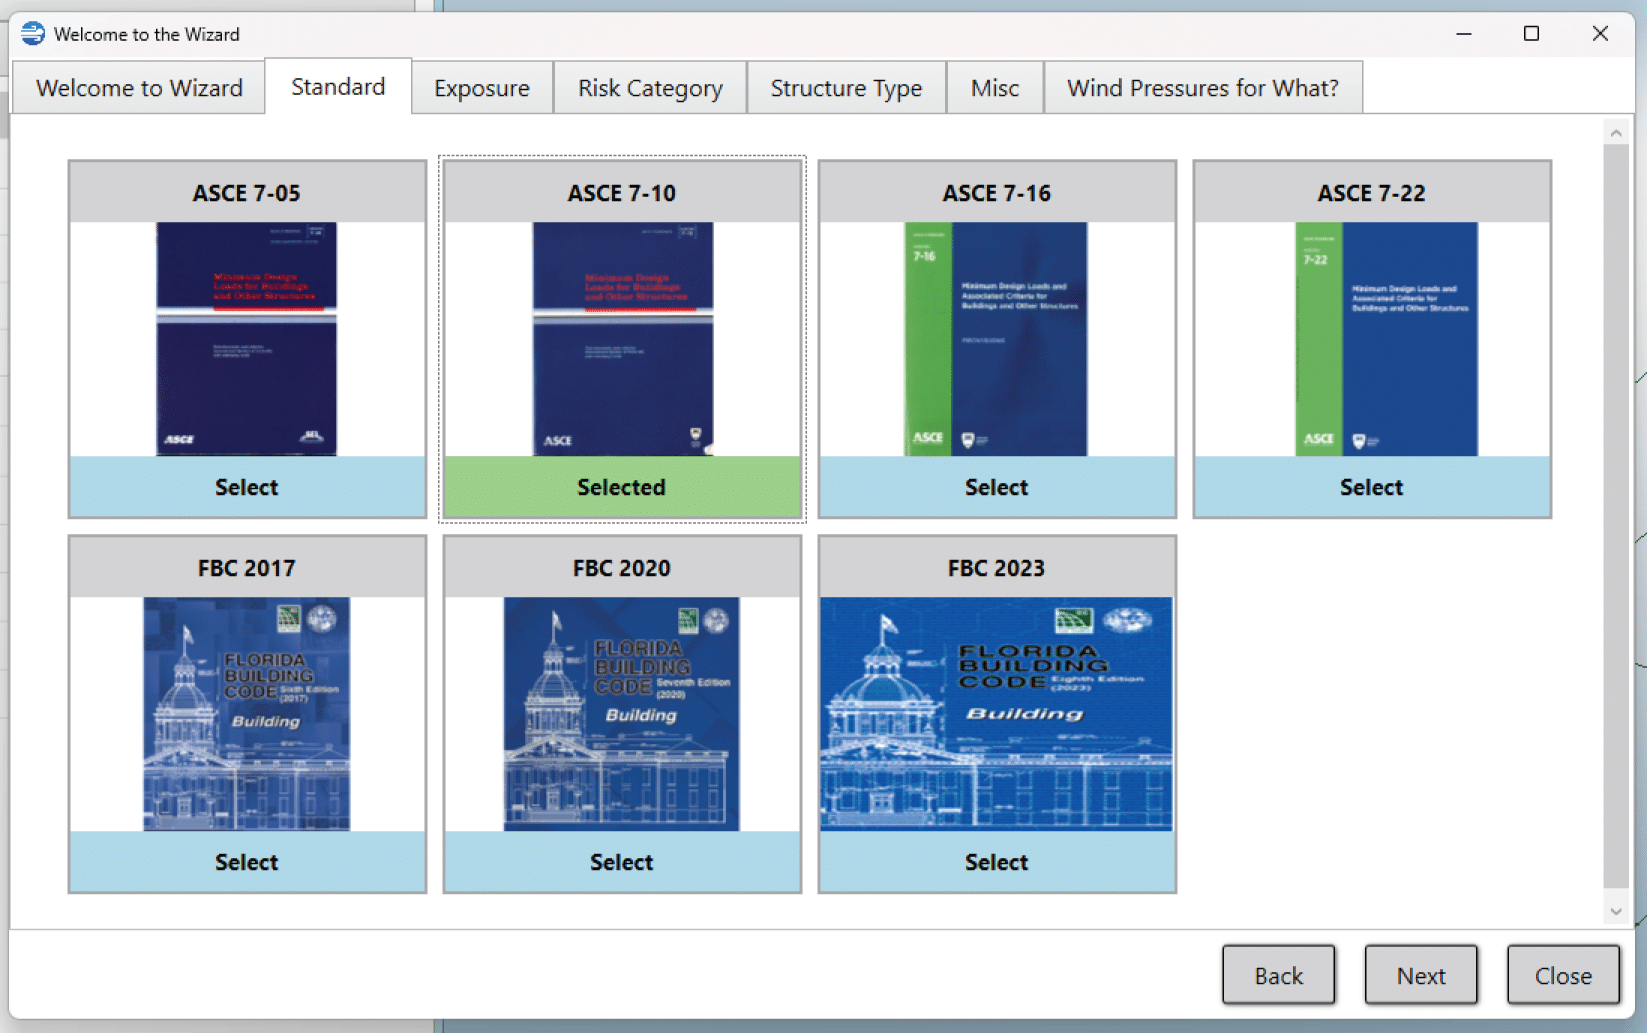Viewport: 1647px width, 1033px height.
Task: Switch to the Exposure tab
Action: click(x=481, y=88)
